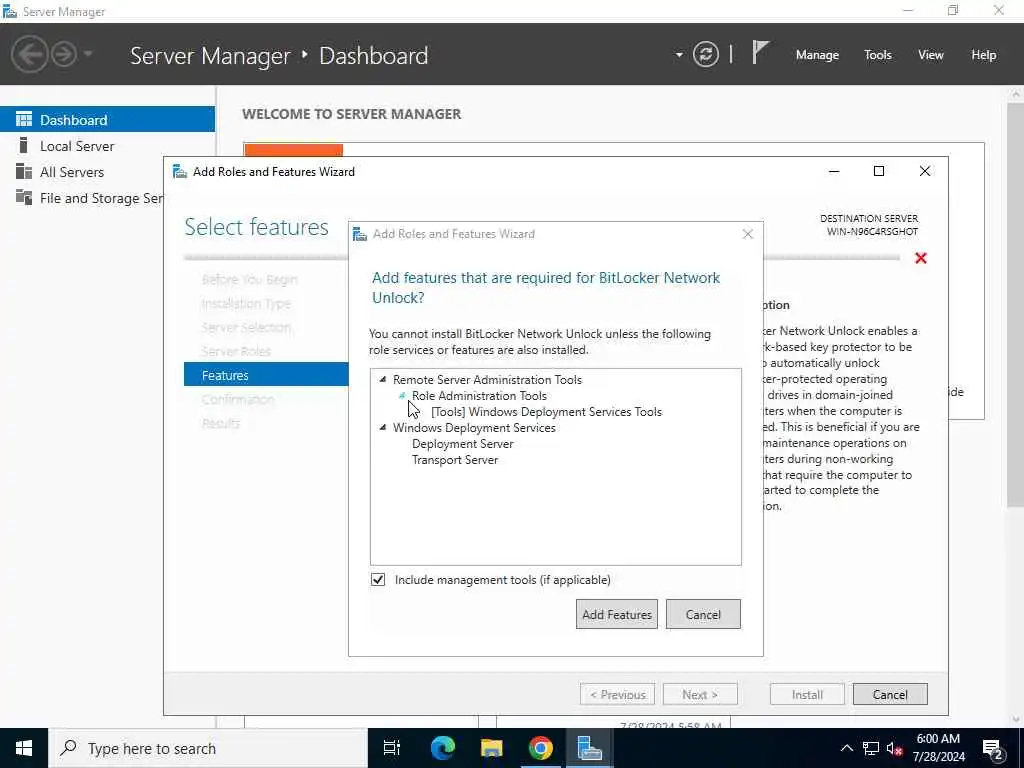Open the Manage menu
The width and height of the screenshot is (1024, 768).
point(817,55)
